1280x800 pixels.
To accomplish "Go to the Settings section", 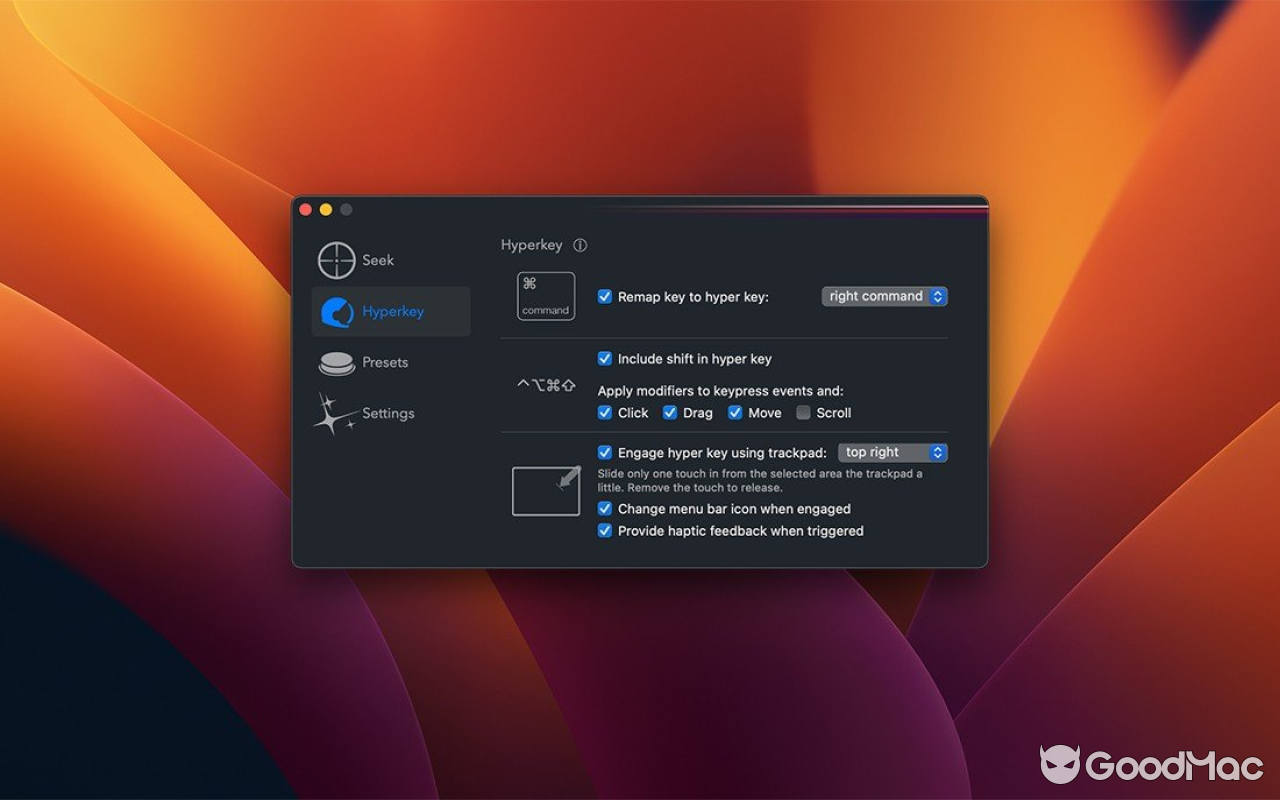I will click(388, 413).
